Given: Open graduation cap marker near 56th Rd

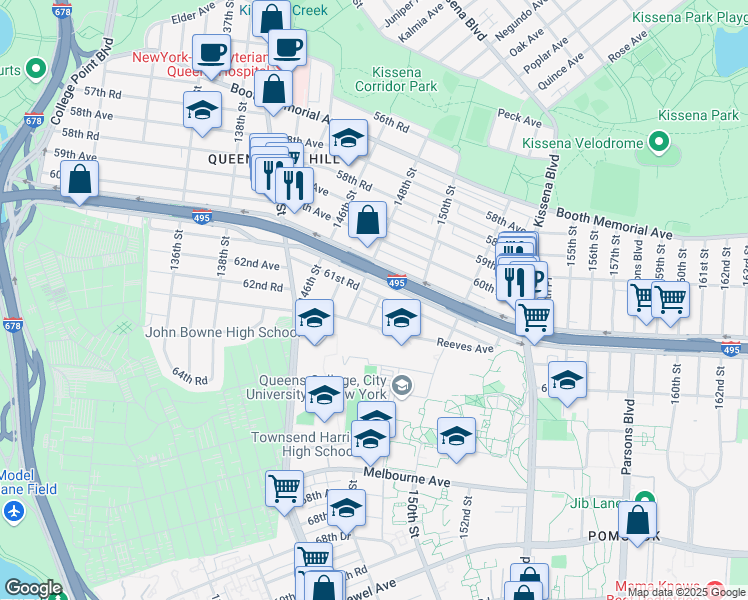Looking at the screenshot, I should [x=348, y=141].
